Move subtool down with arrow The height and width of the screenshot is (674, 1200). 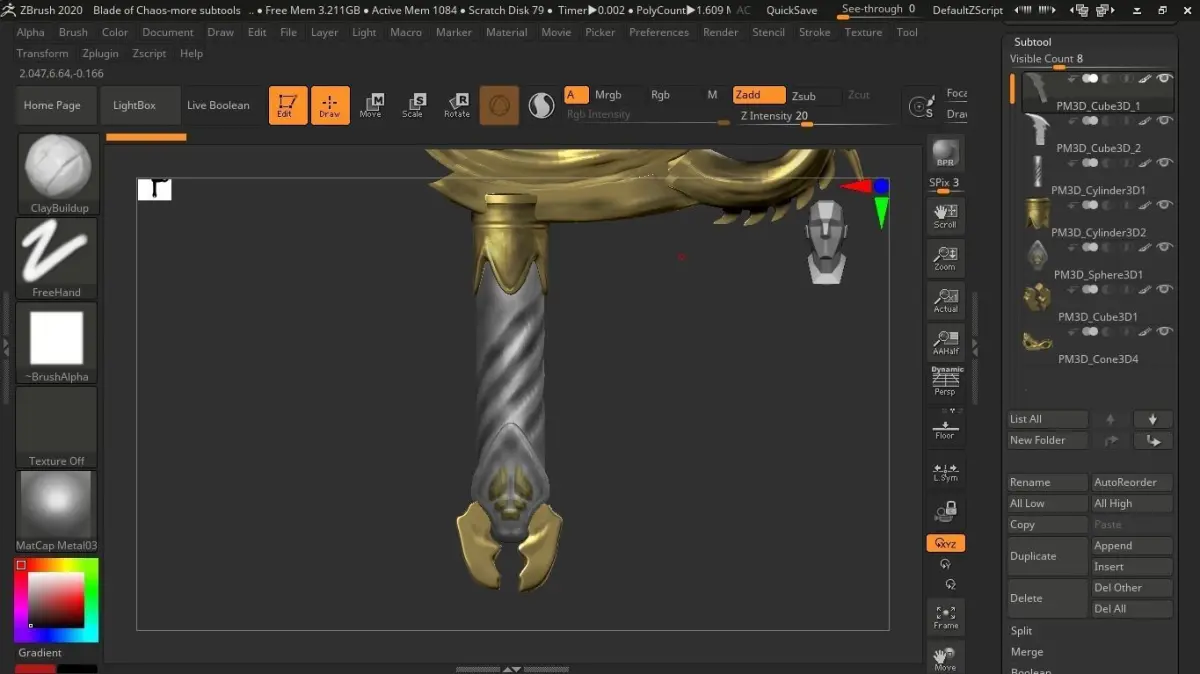(1152, 419)
